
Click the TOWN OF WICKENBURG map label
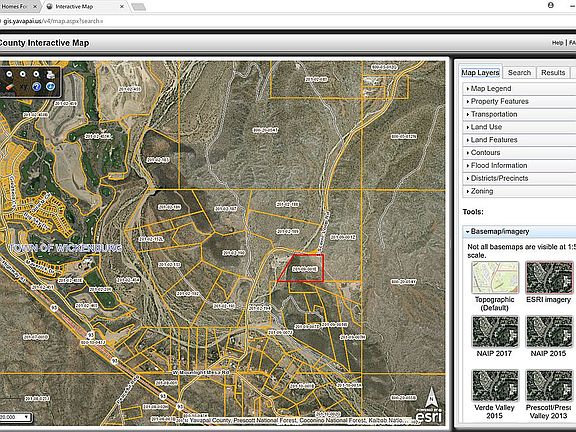coord(65,248)
